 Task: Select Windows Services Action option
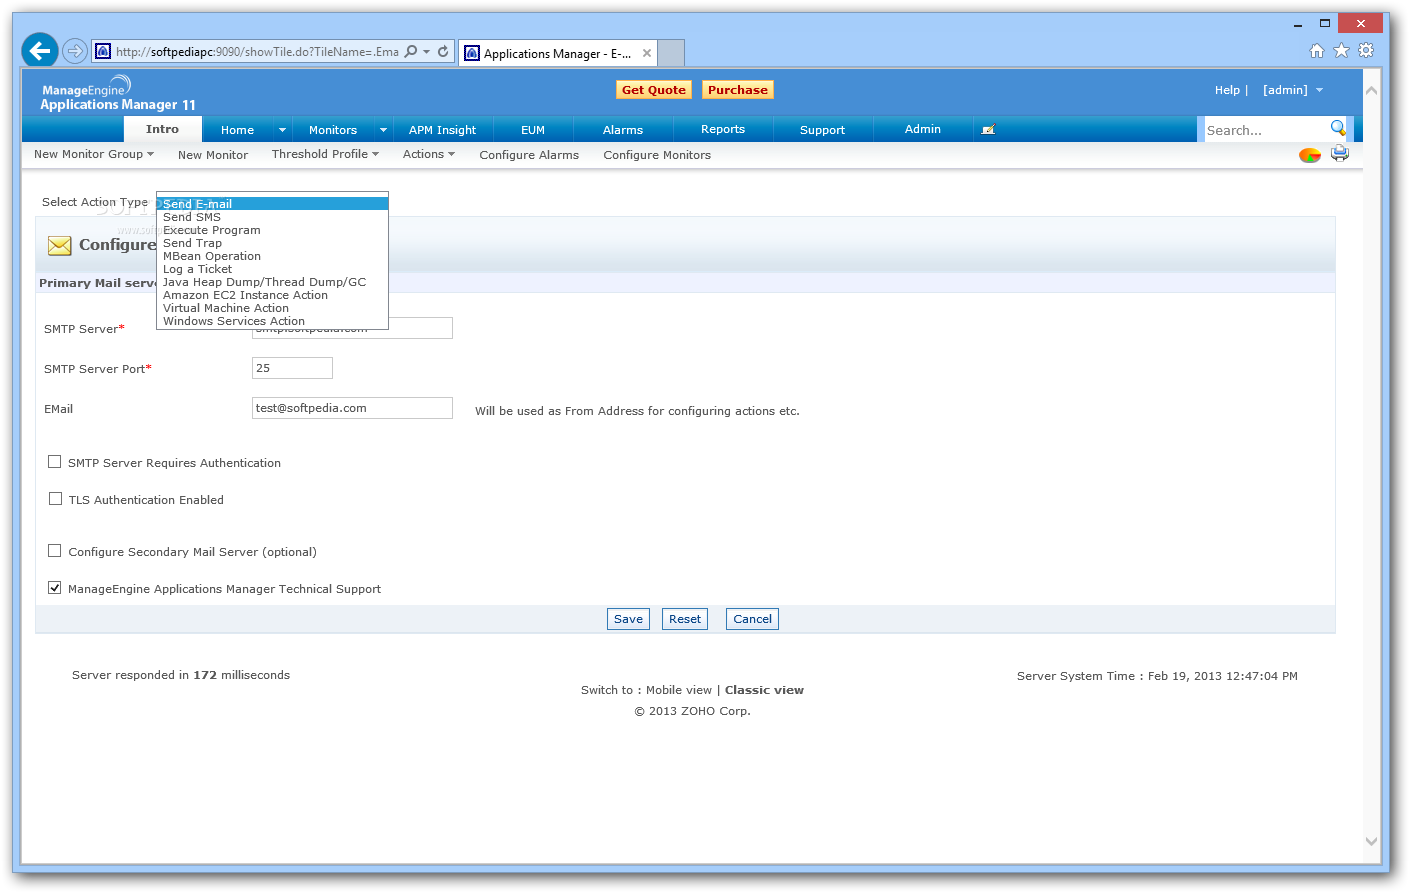point(273,321)
